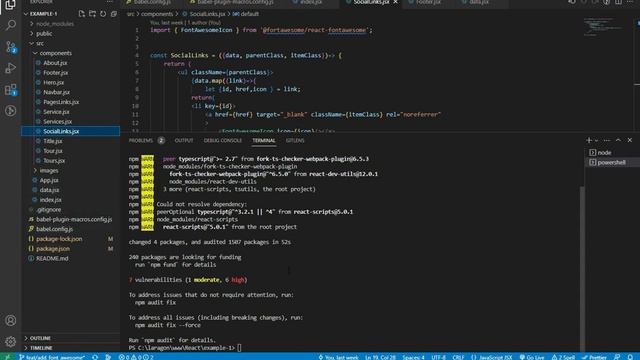This screenshot has width=640, height=360.
Task: Click the New Folder icon in Explorer header
Action: [x=92, y=14]
